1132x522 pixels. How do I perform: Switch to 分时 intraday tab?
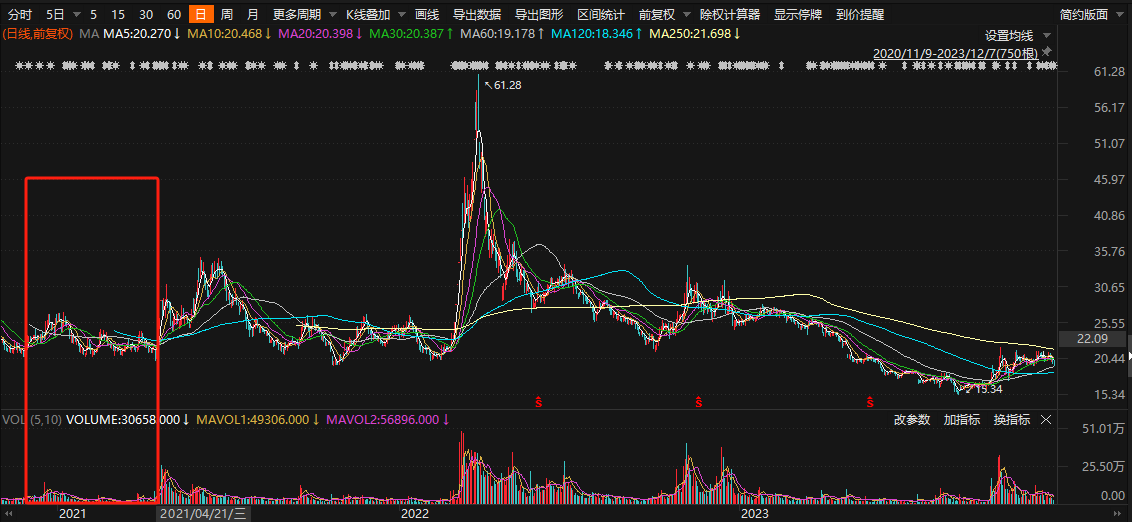[20, 15]
